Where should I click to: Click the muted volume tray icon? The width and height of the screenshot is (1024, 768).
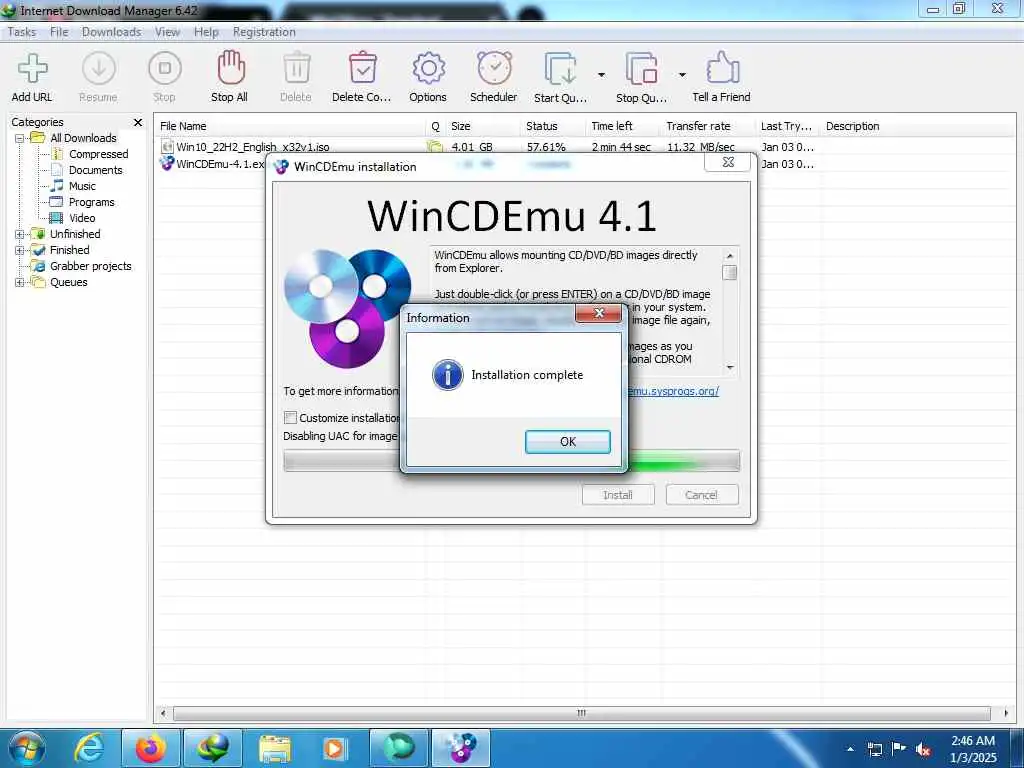click(923, 750)
